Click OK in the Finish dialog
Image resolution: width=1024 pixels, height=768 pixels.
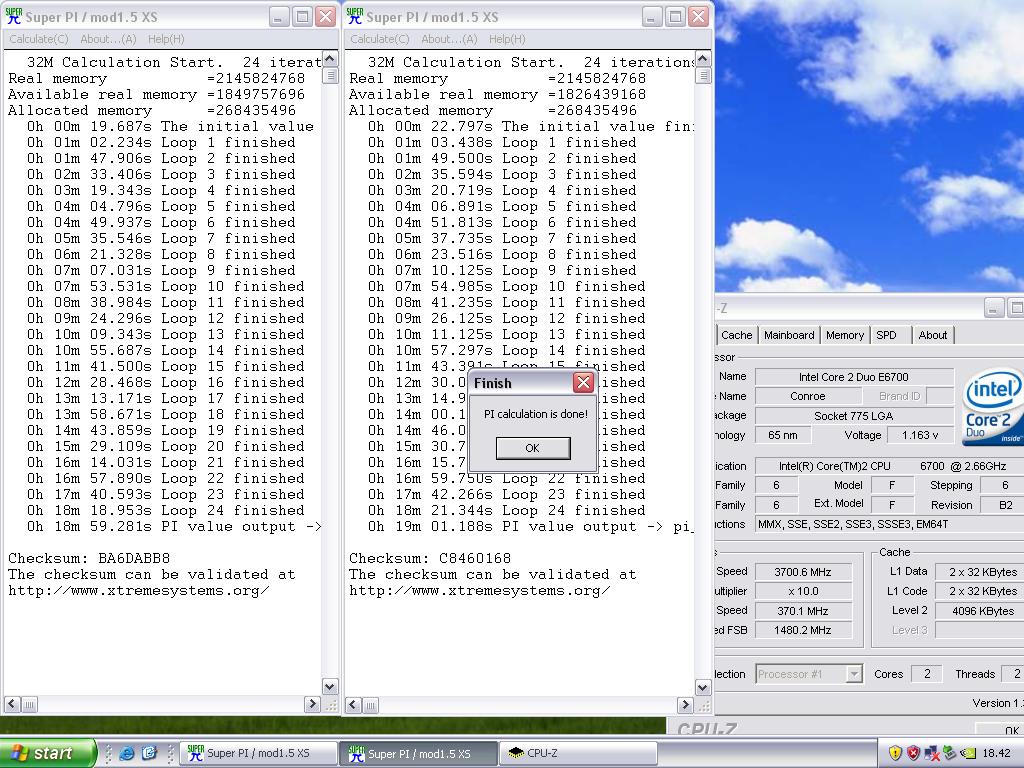[533, 448]
